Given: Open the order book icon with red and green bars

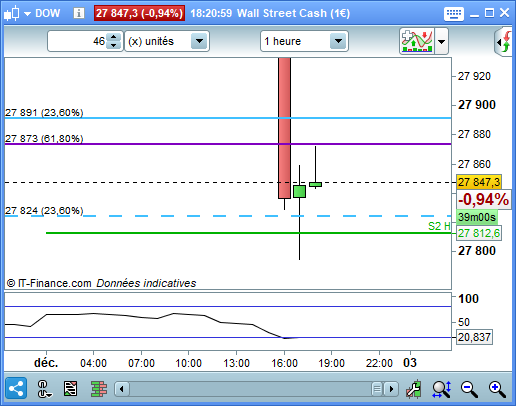Looking at the screenshot, I should (99, 389).
